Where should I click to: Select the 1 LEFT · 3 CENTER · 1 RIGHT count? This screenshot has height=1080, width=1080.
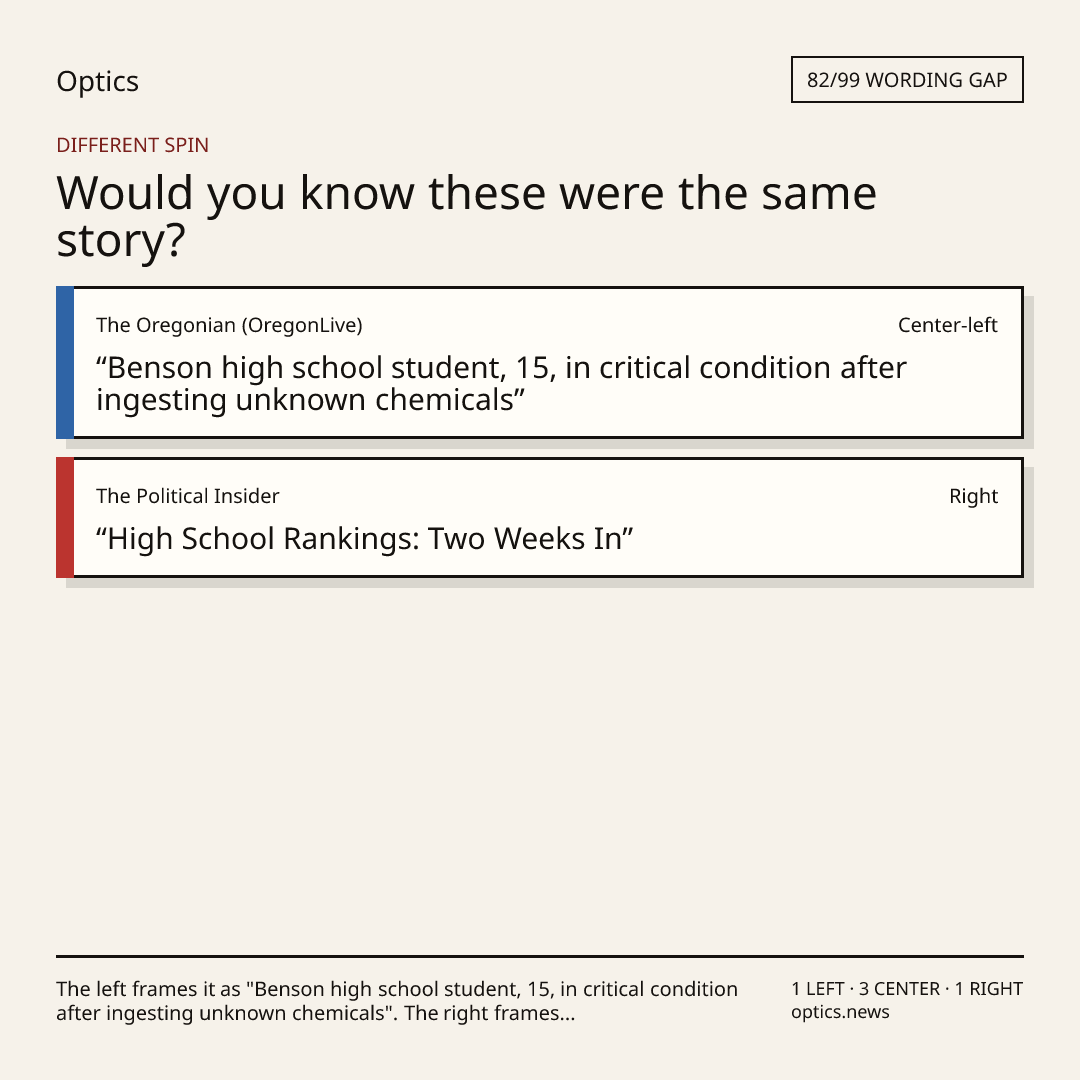click(907, 989)
